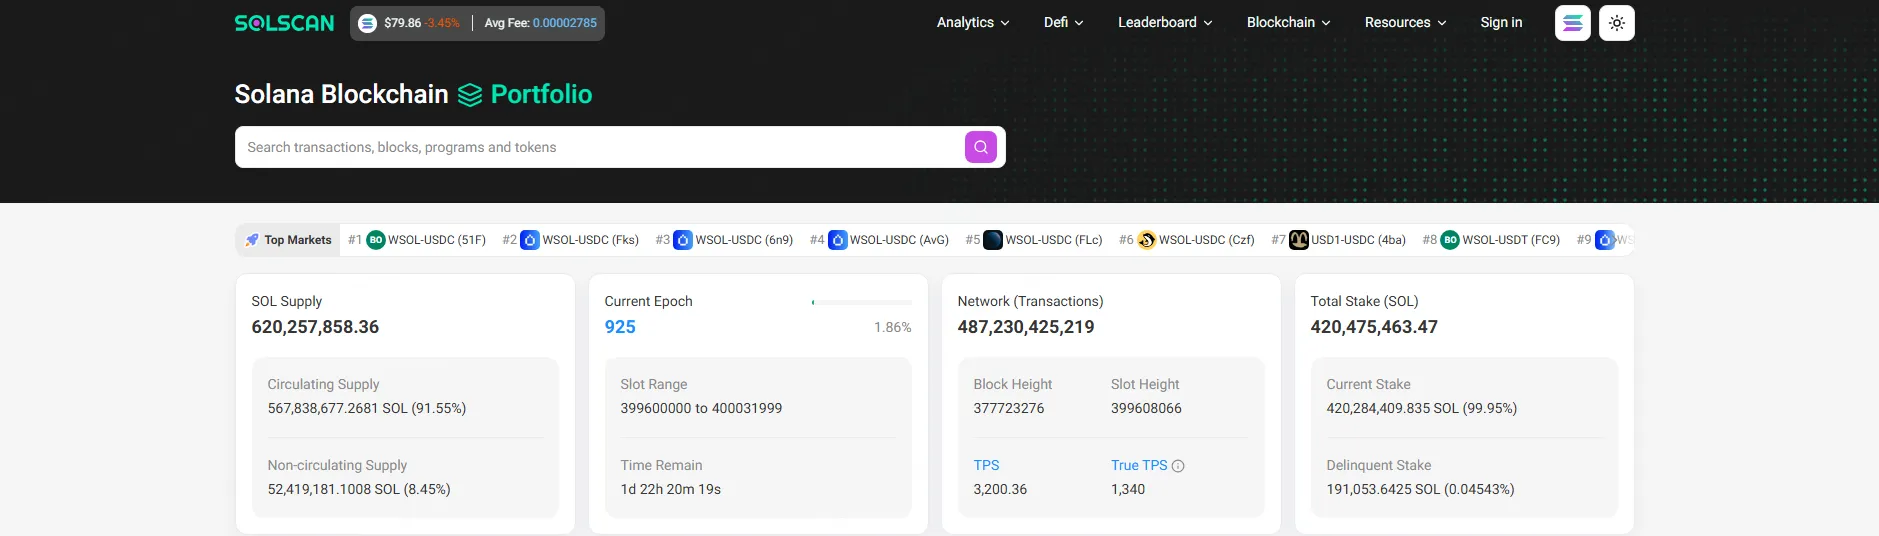Click the USD1-USDC (4ba) token icon

coord(1298,240)
